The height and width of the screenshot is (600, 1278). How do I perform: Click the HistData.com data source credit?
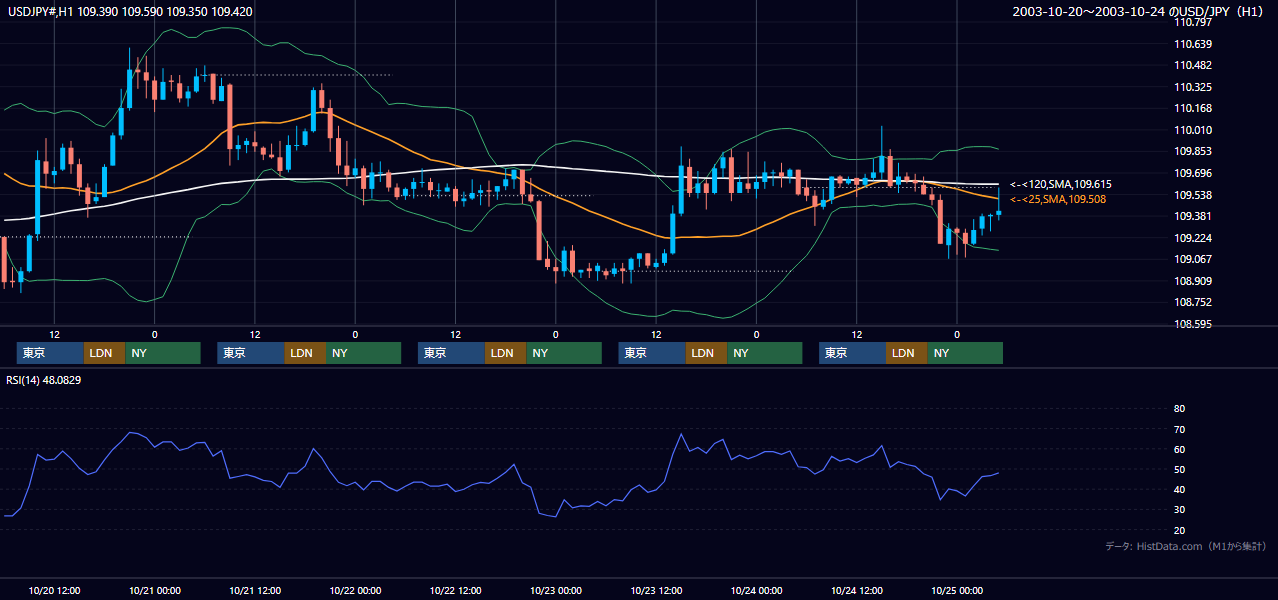pyautogui.click(x=1186, y=546)
